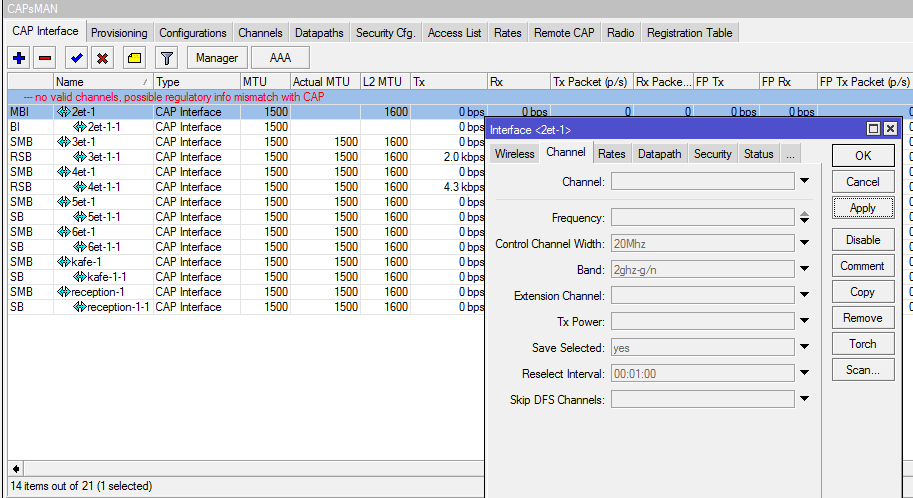Maximize the Interface 2et-1 dialog
Screen dimensions: 913x498
(x=873, y=129)
